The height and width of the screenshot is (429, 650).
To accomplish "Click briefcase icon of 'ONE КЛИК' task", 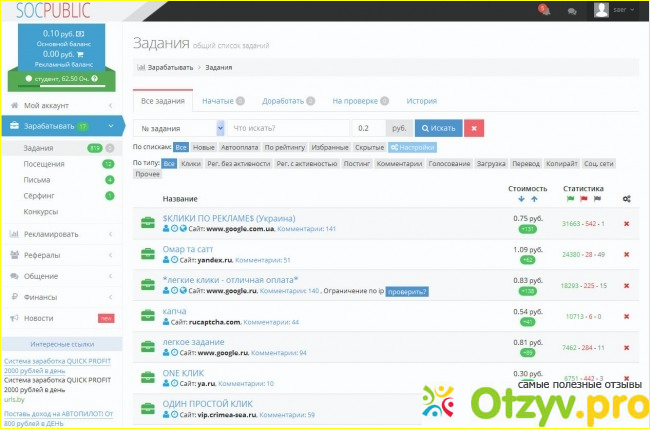I will (x=146, y=378).
